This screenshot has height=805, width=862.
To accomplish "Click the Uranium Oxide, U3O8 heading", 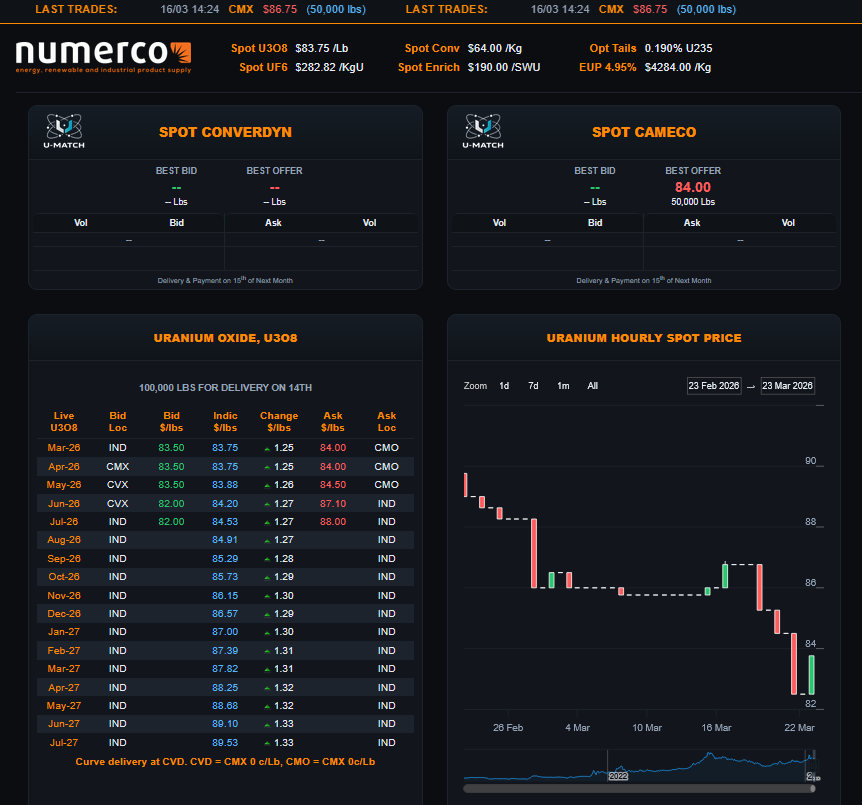I will click(x=225, y=338).
